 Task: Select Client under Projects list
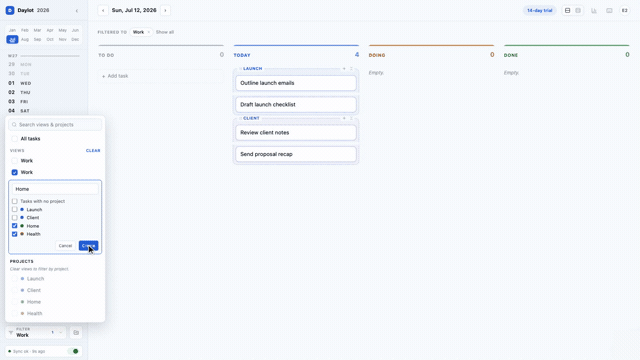coord(15,290)
